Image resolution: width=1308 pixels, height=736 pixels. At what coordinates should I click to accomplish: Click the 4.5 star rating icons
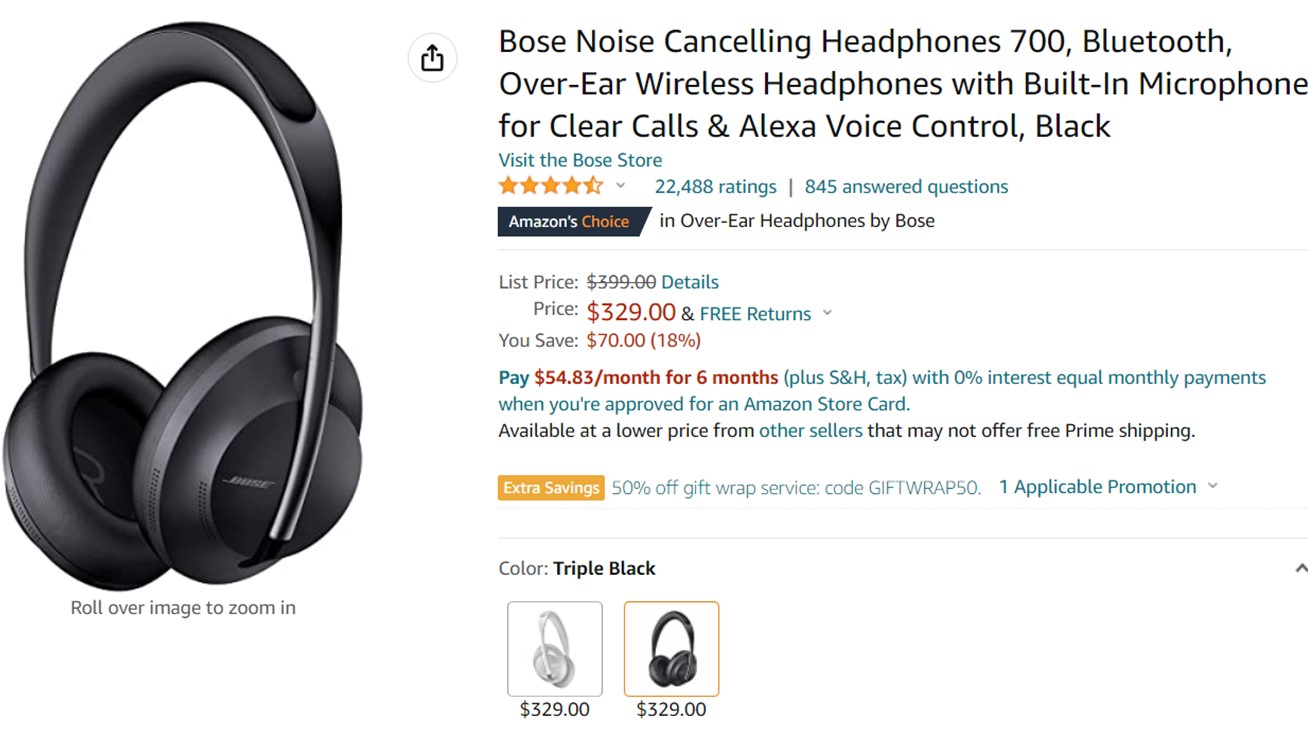(551, 186)
